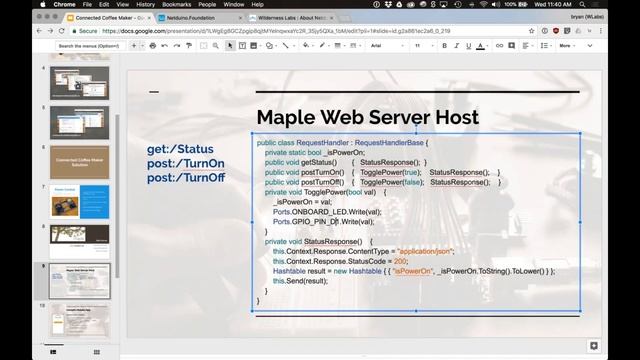
Task: Click the browser Back arrow
Action: click(x=39, y=31)
